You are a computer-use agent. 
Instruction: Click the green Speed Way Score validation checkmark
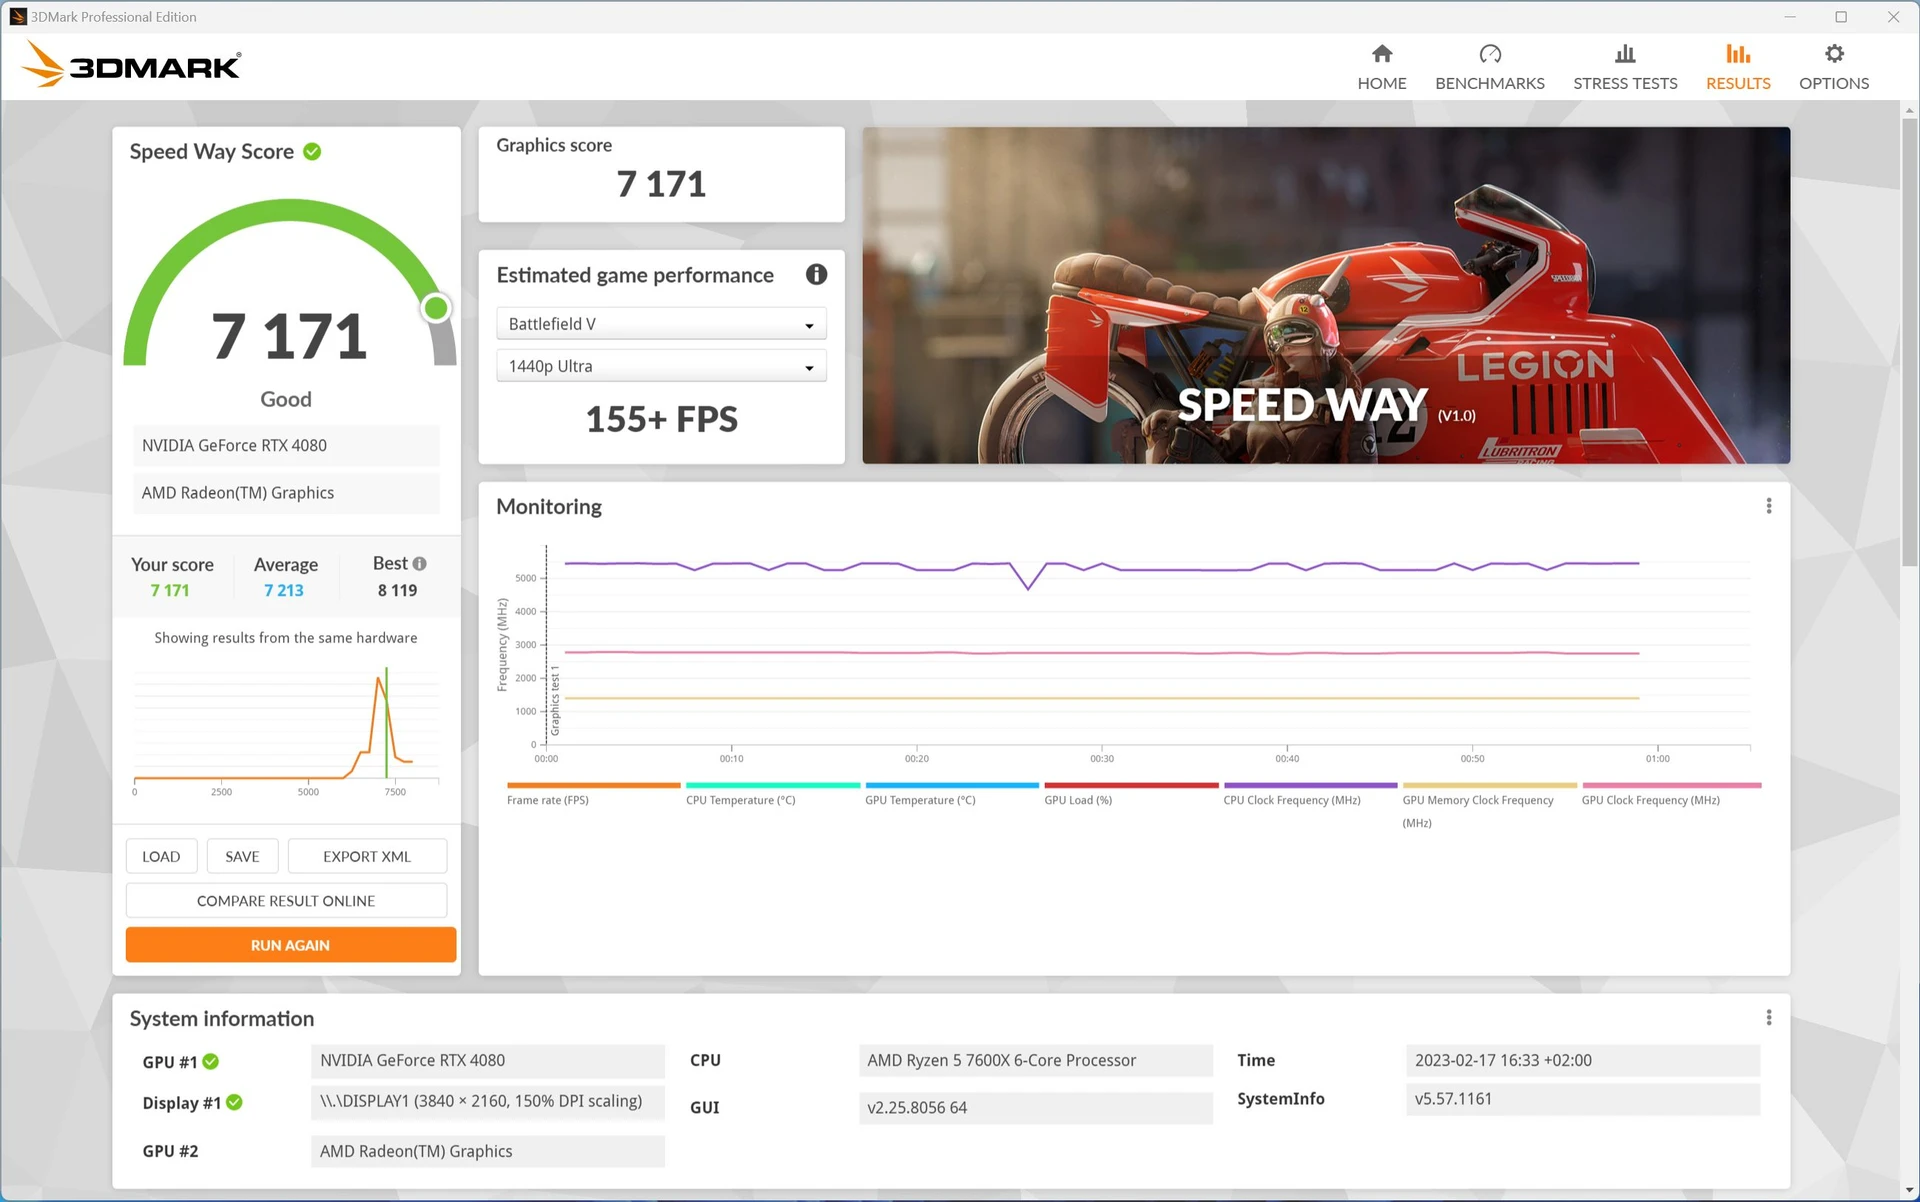coord(312,151)
